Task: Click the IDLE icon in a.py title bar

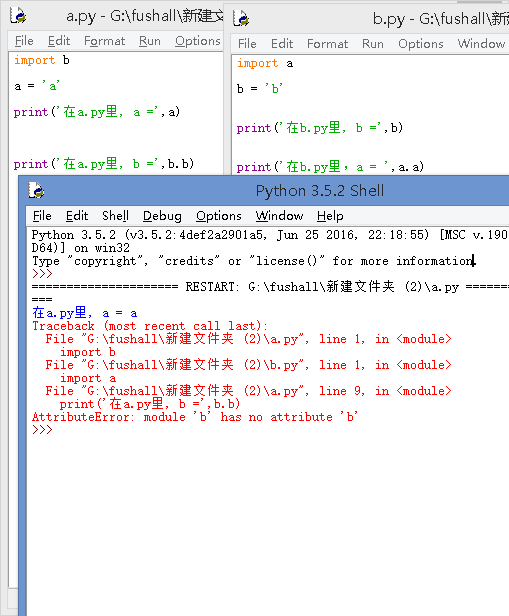Action: click(x=18, y=16)
